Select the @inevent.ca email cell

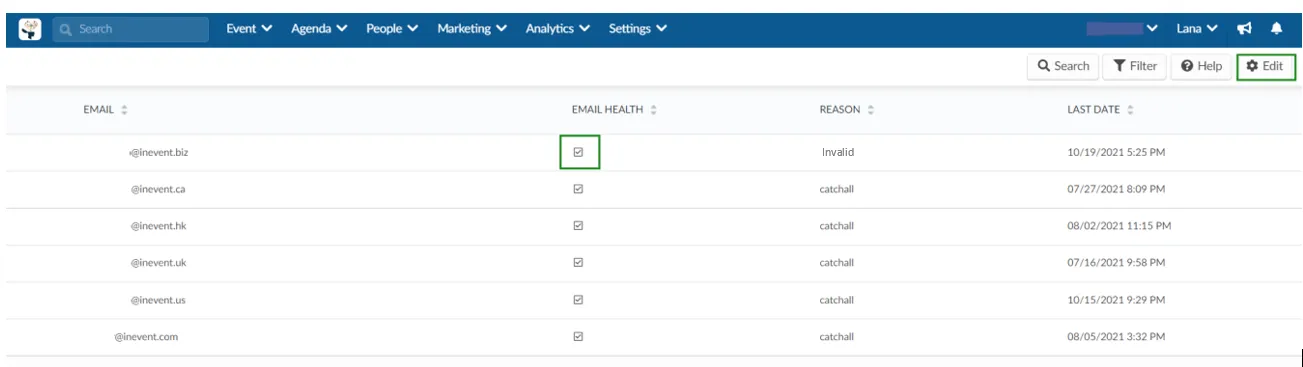click(158, 189)
